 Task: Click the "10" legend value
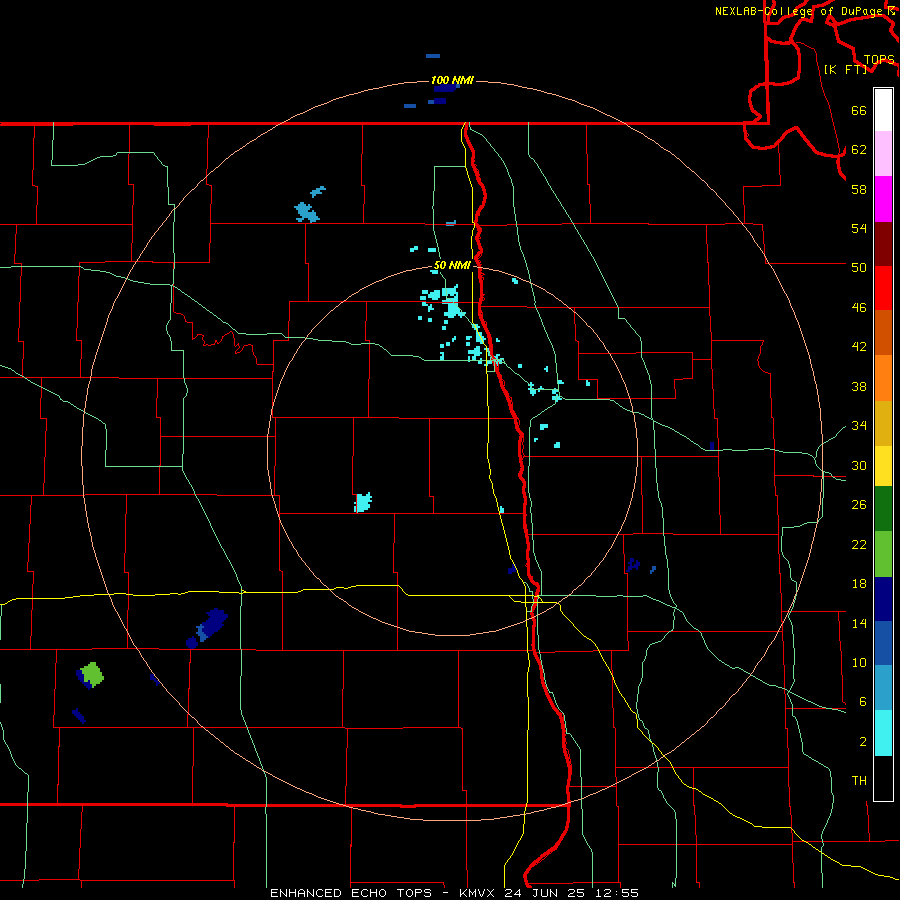point(859,662)
